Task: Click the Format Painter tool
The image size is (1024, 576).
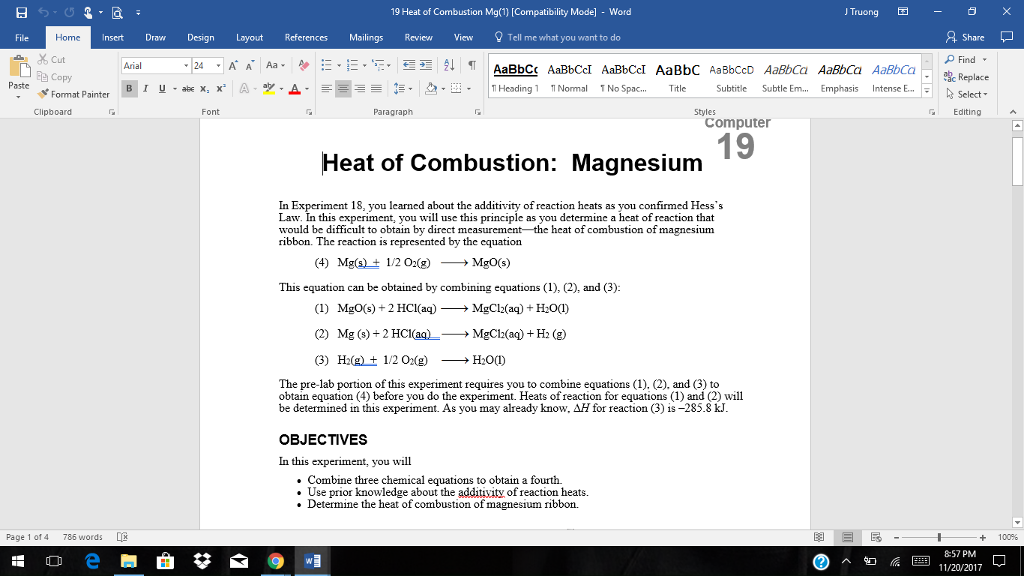Action: tap(73, 94)
